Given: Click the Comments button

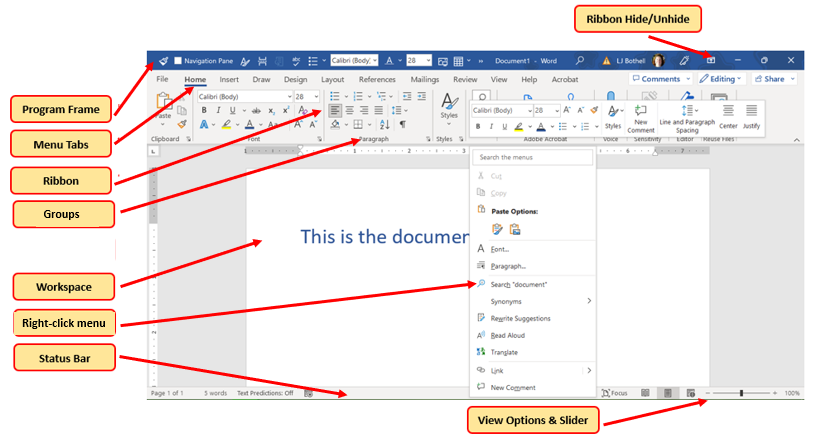Looking at the screenshot, I should point(660,79).
